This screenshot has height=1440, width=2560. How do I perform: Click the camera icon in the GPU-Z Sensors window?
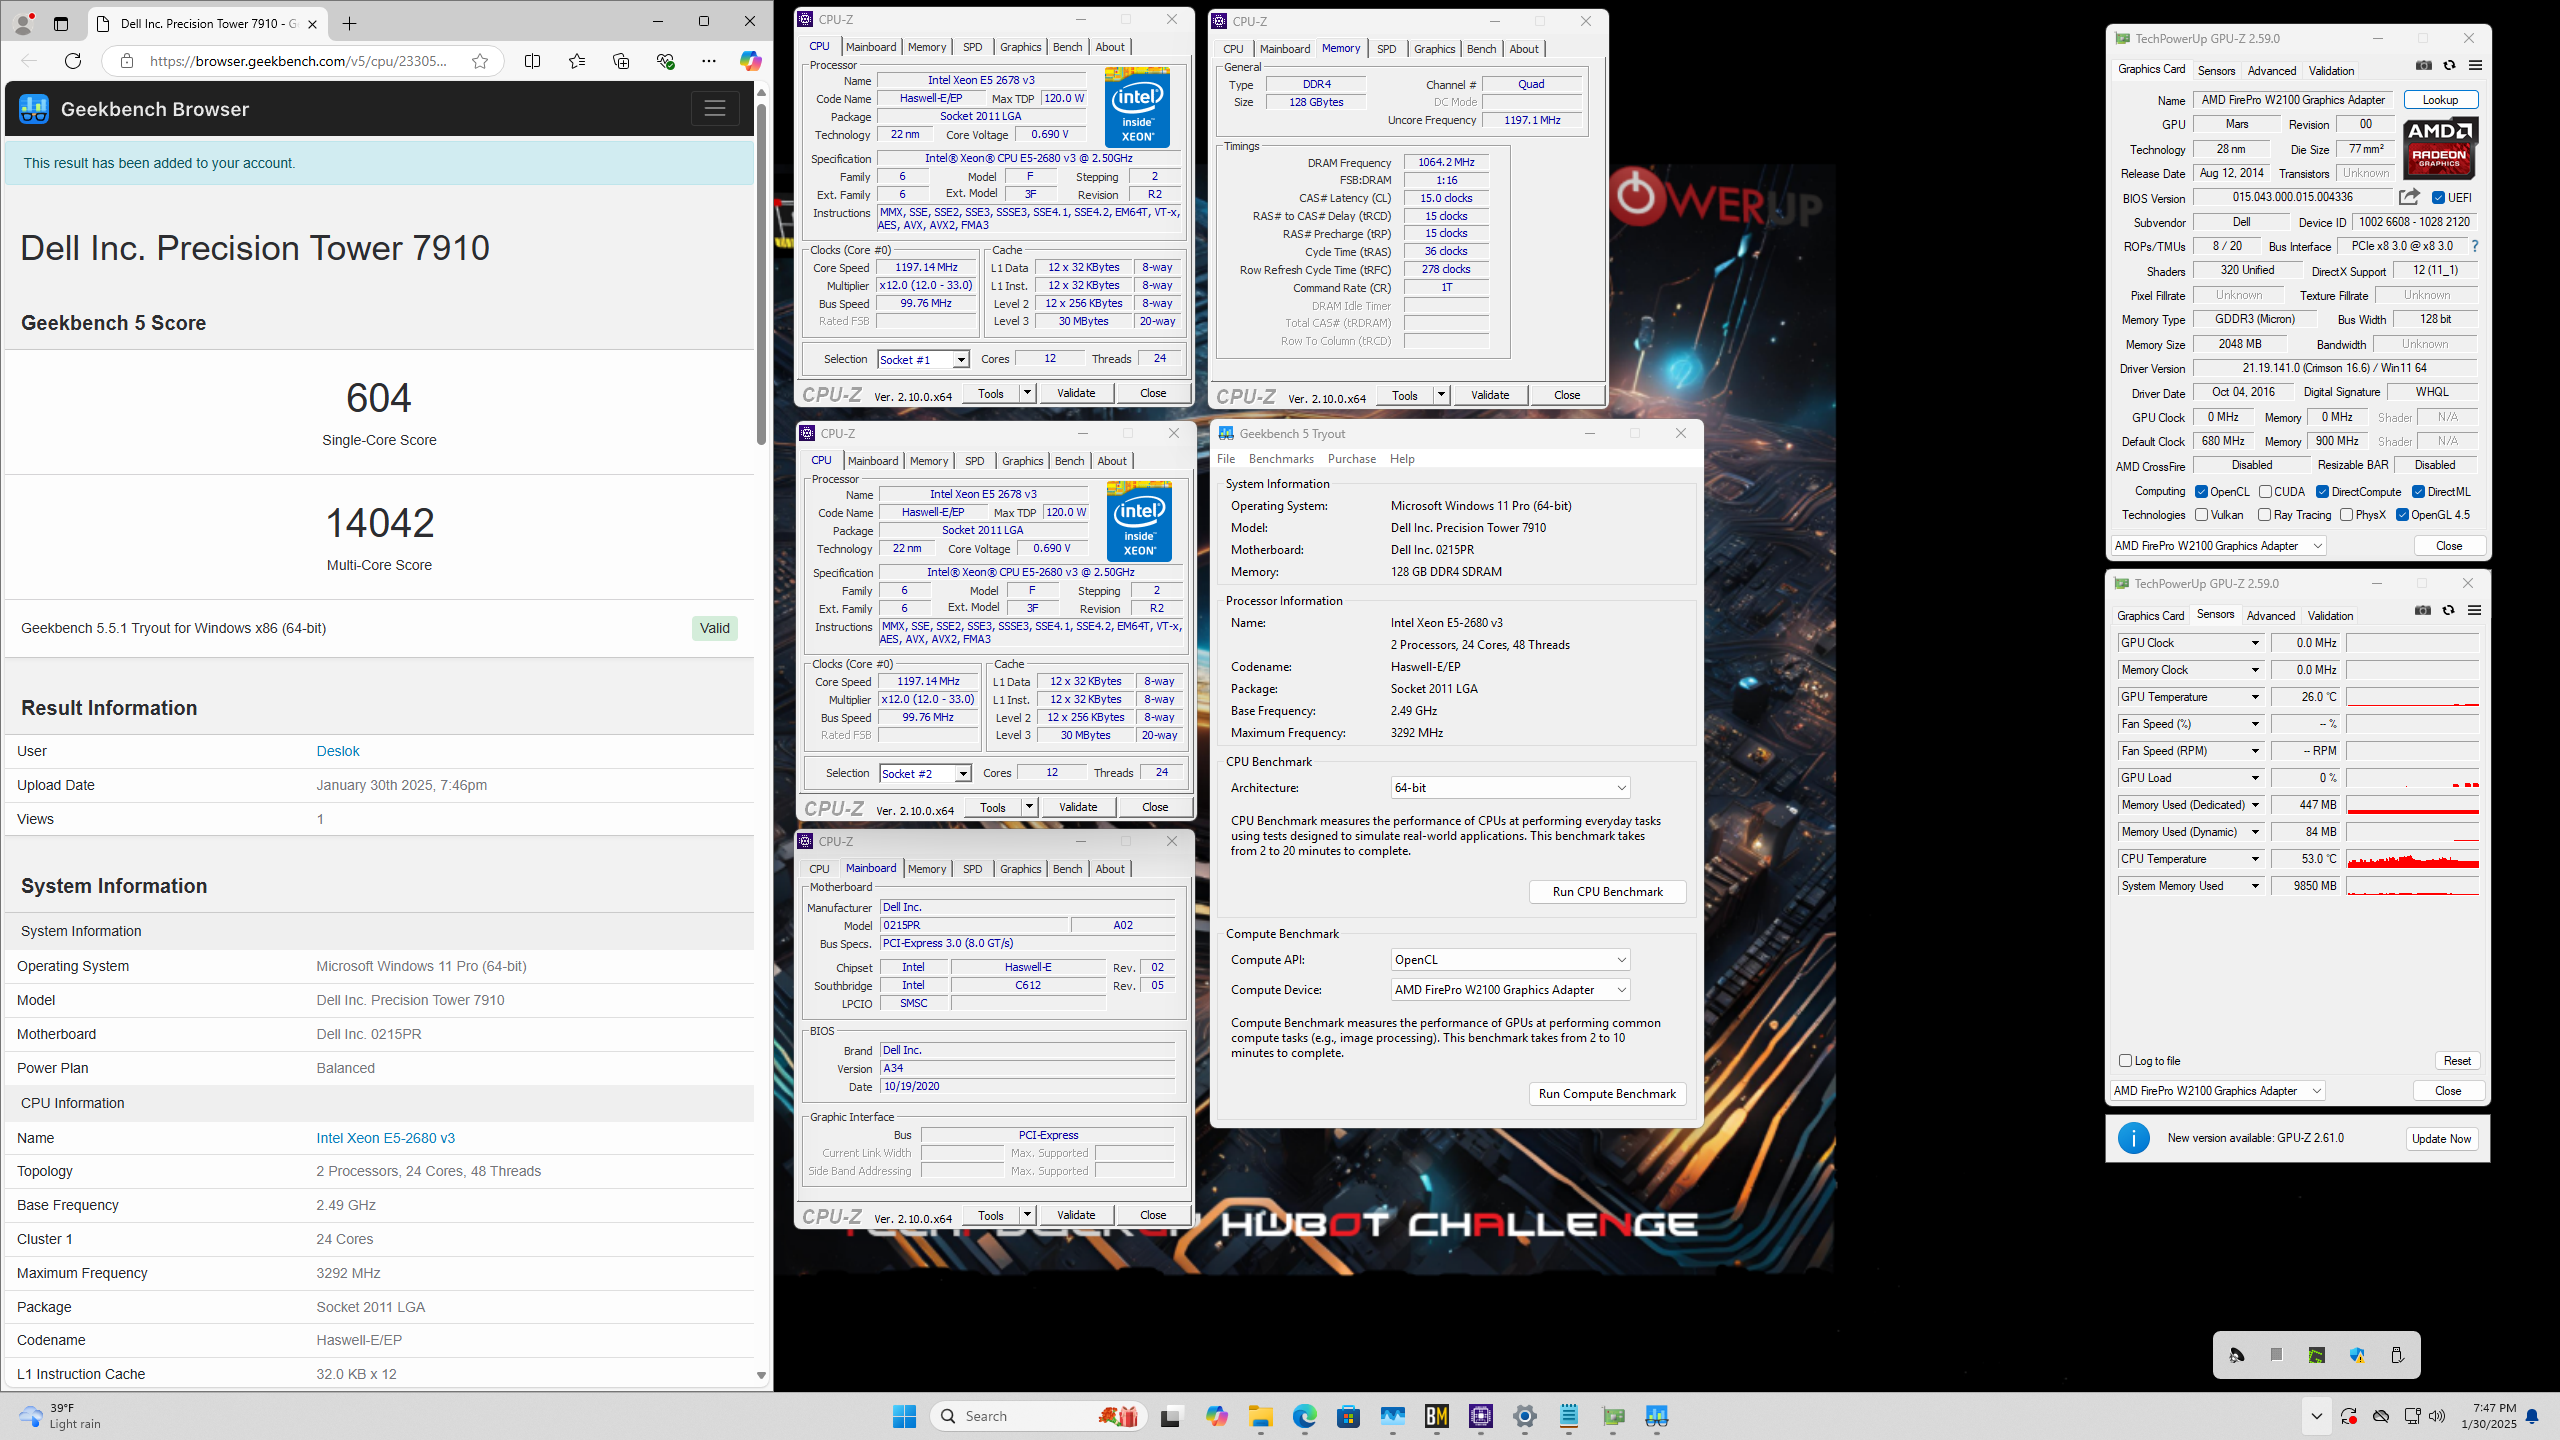pyautogui.click(x=2422, y=611)
